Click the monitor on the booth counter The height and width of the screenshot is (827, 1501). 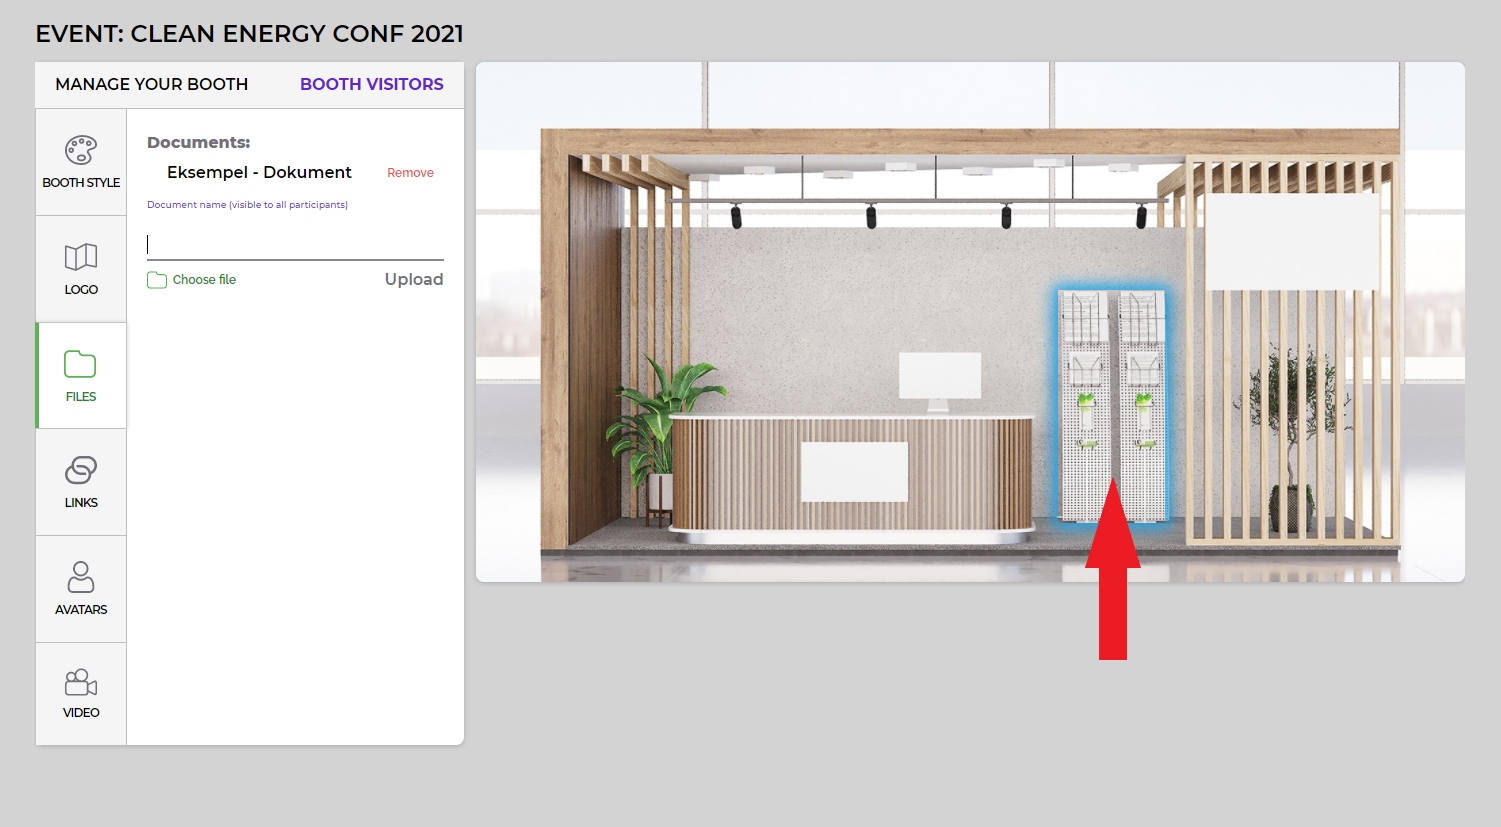939,381
